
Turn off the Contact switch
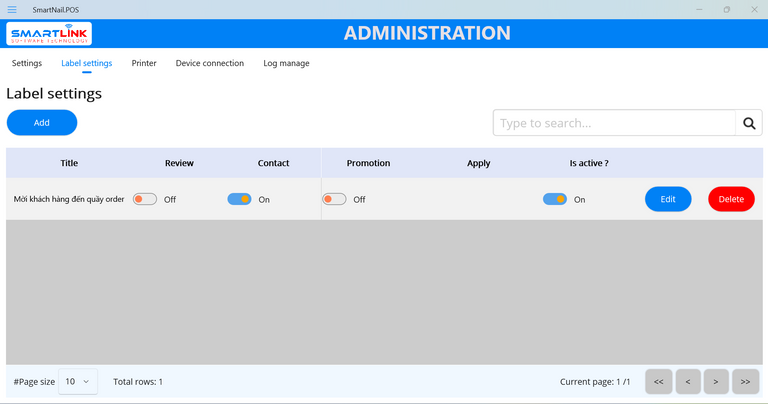pyautogui.click(x=239, y=199)
